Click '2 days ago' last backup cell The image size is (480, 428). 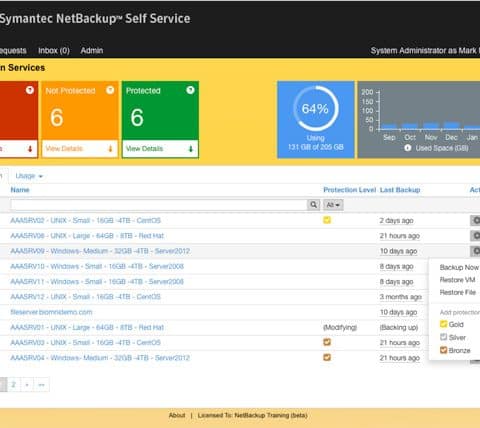point(397,221)
